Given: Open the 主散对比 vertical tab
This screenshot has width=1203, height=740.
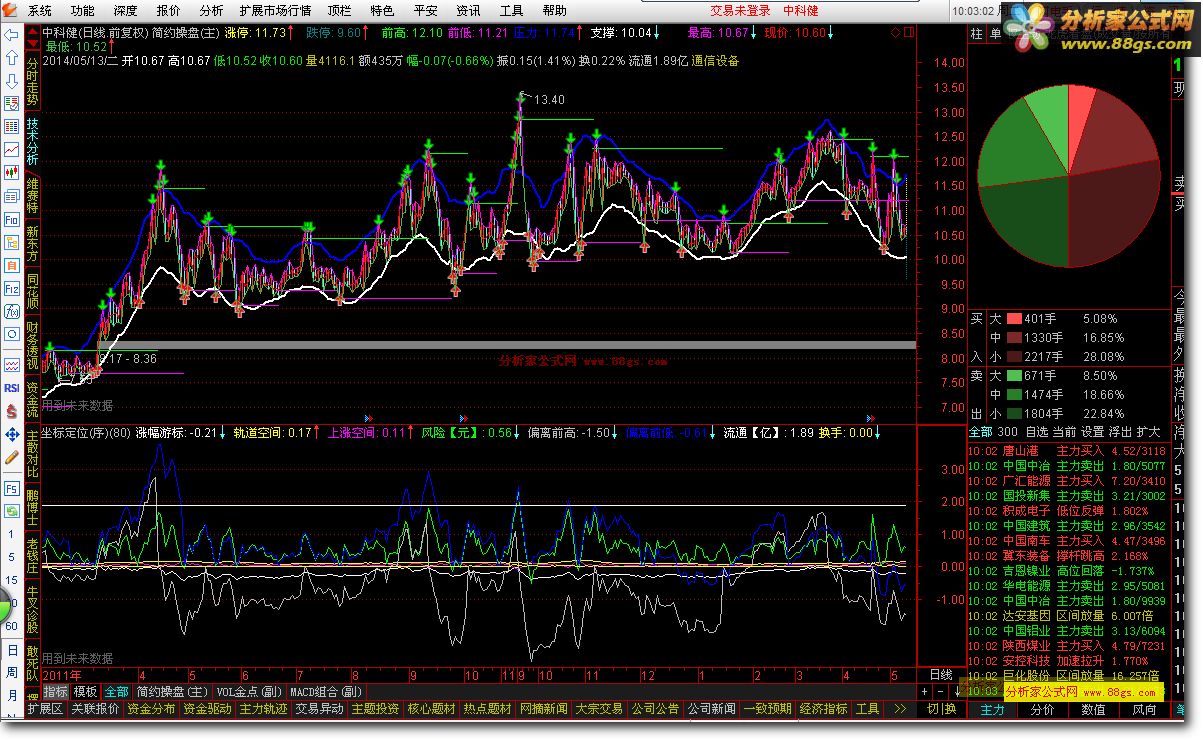Looking at the screenshot, I should click(x=32, y=455).
